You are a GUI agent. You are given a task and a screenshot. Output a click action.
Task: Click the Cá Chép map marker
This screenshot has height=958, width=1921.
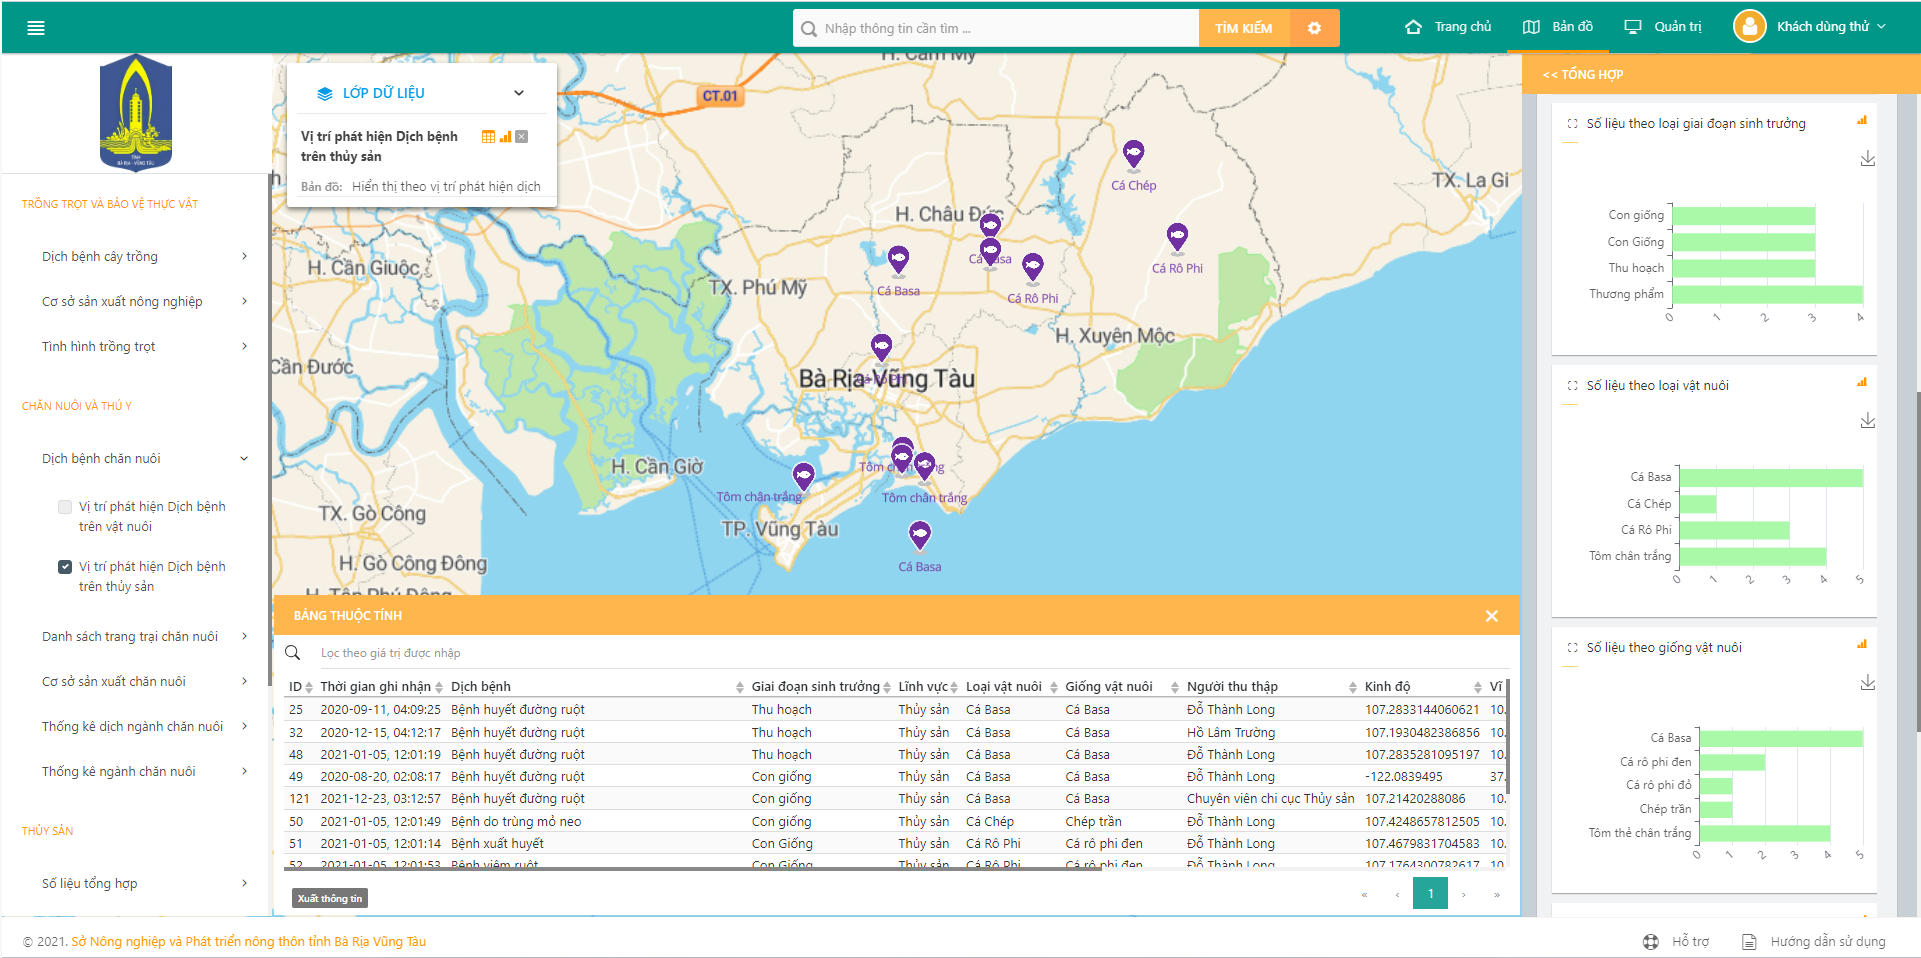[1133, 154]
